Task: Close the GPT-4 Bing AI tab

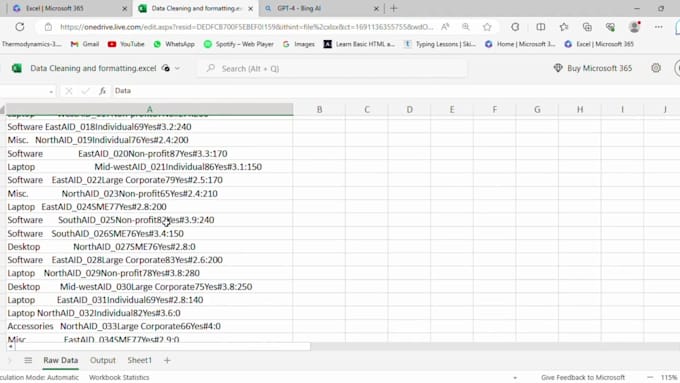Action: (x=376, y=8)
